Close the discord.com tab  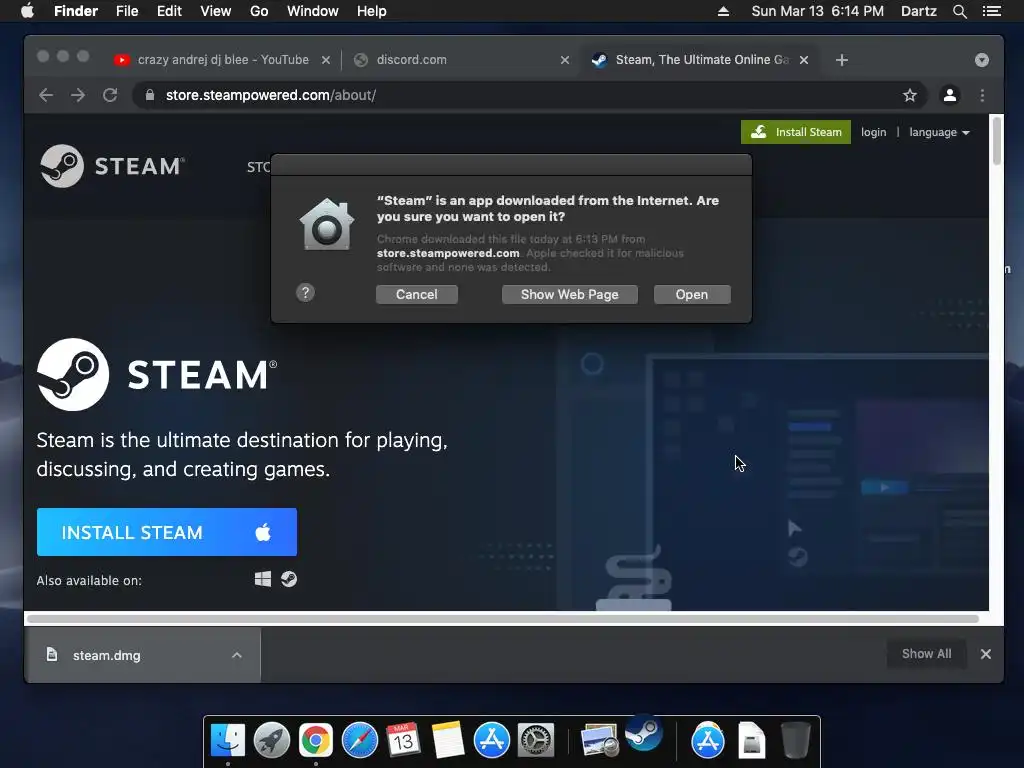[x=565, y=60]
